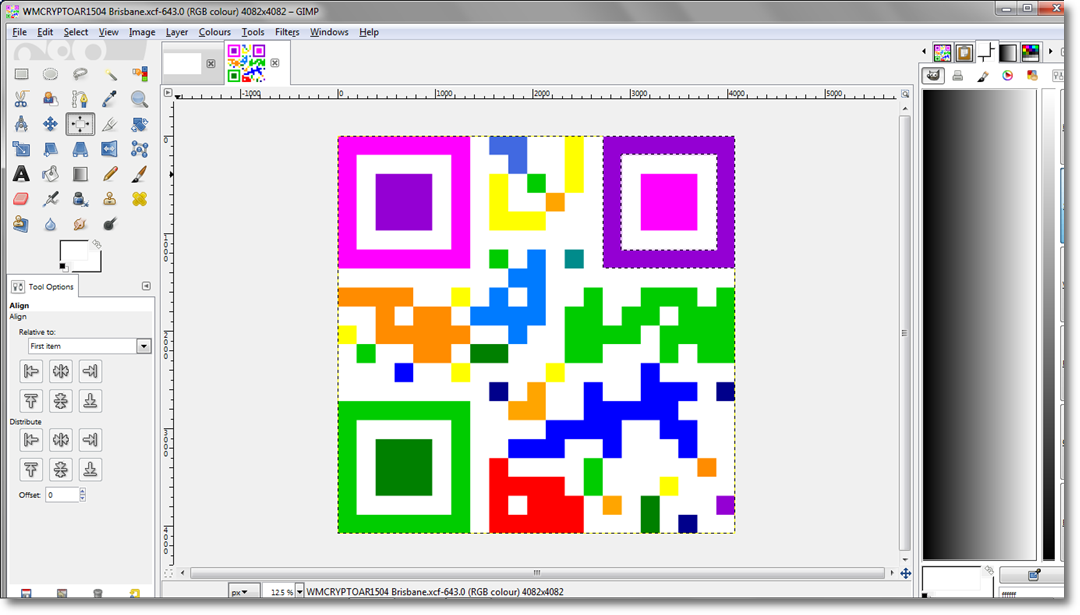Select the Paintbrush tool
This screenshot has height=615, width=1080.
click(139, 174)
